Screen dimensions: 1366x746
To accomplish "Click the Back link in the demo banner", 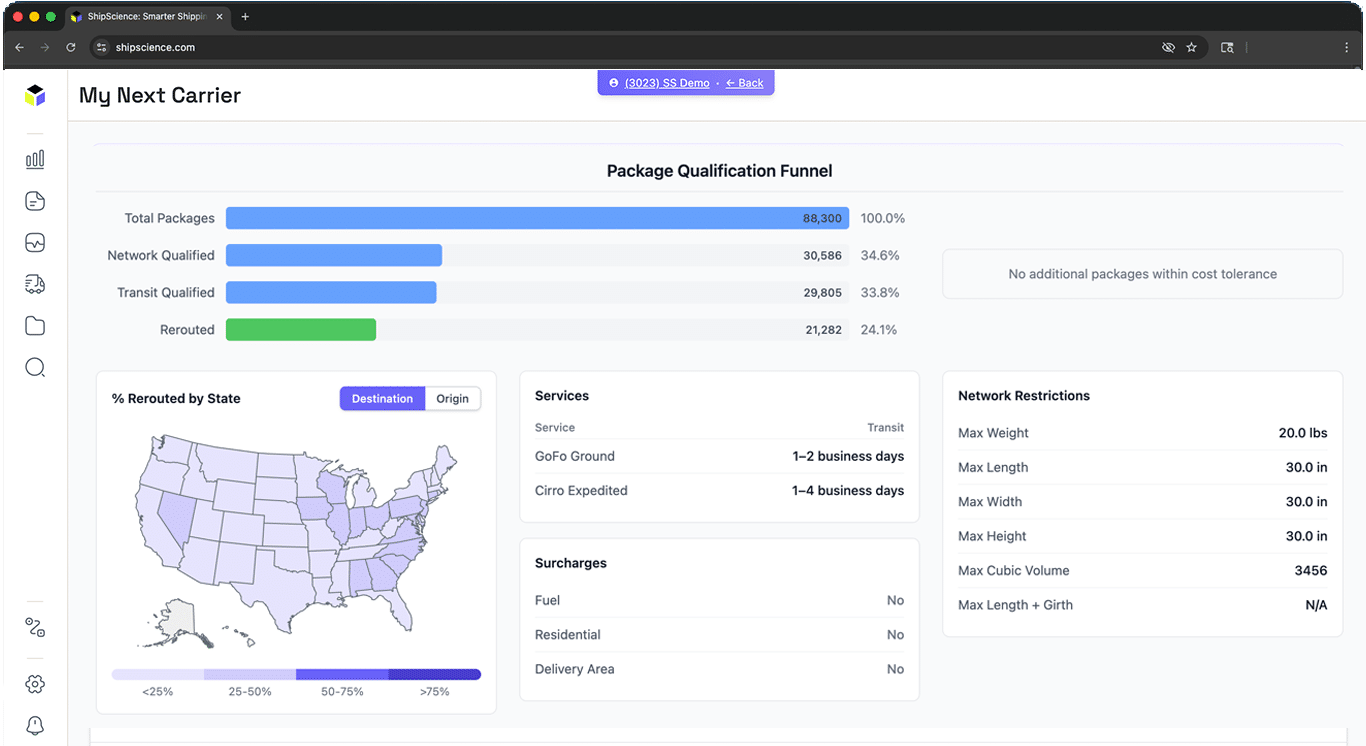I will click(x=745, y=83).
